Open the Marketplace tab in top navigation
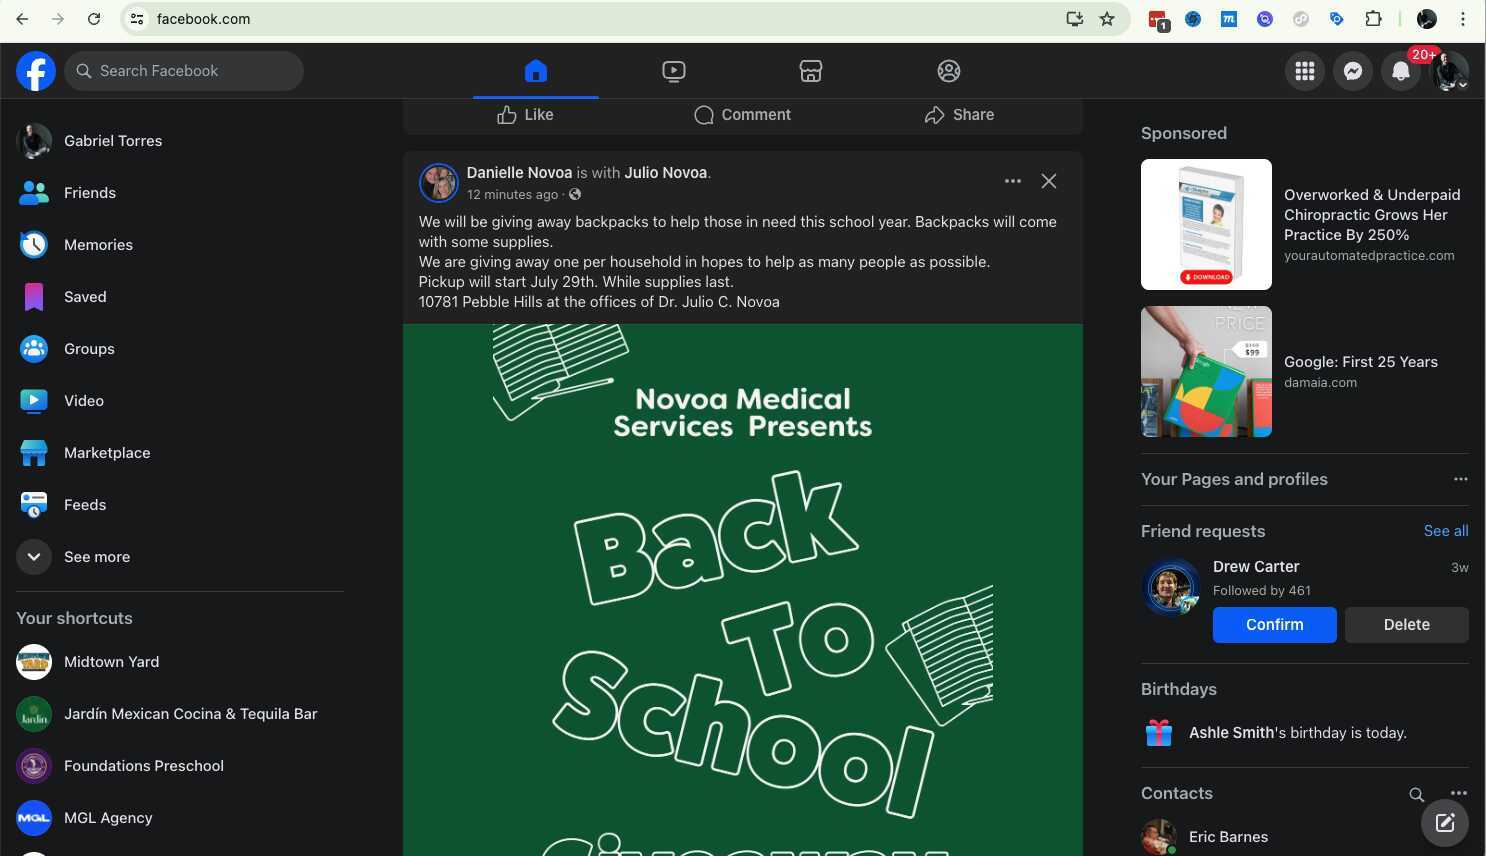Viewport: 1486px width, 856px height. 811,71
